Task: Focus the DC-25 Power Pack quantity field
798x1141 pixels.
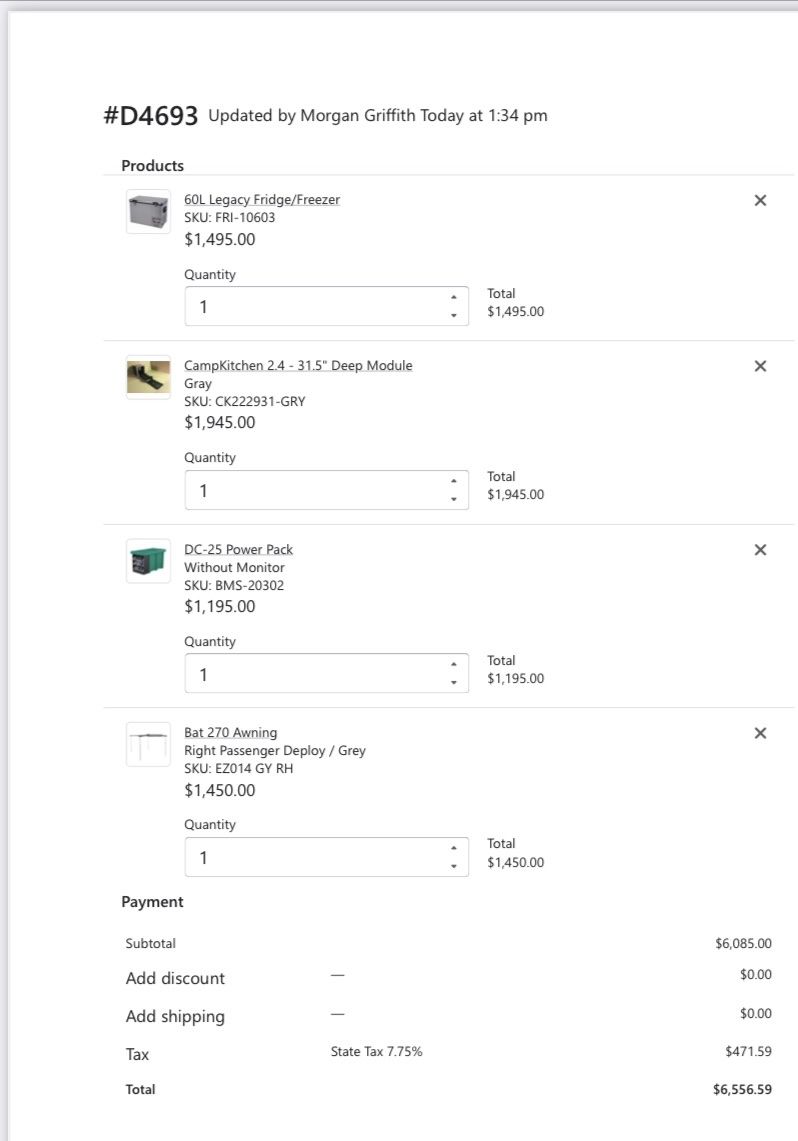Action: click(x=310, y=674)
